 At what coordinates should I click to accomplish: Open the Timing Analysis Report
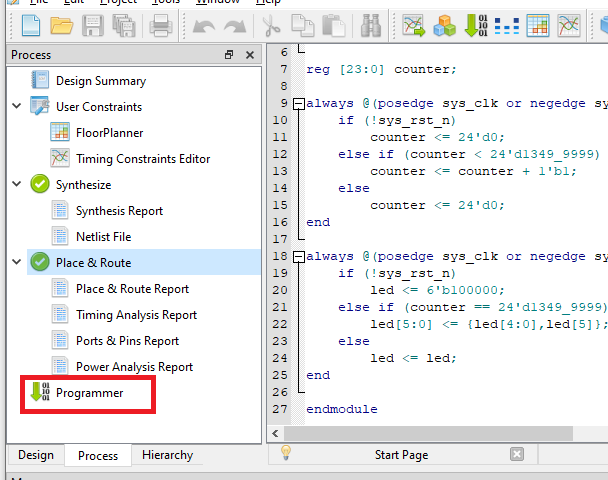pos(136,315)
